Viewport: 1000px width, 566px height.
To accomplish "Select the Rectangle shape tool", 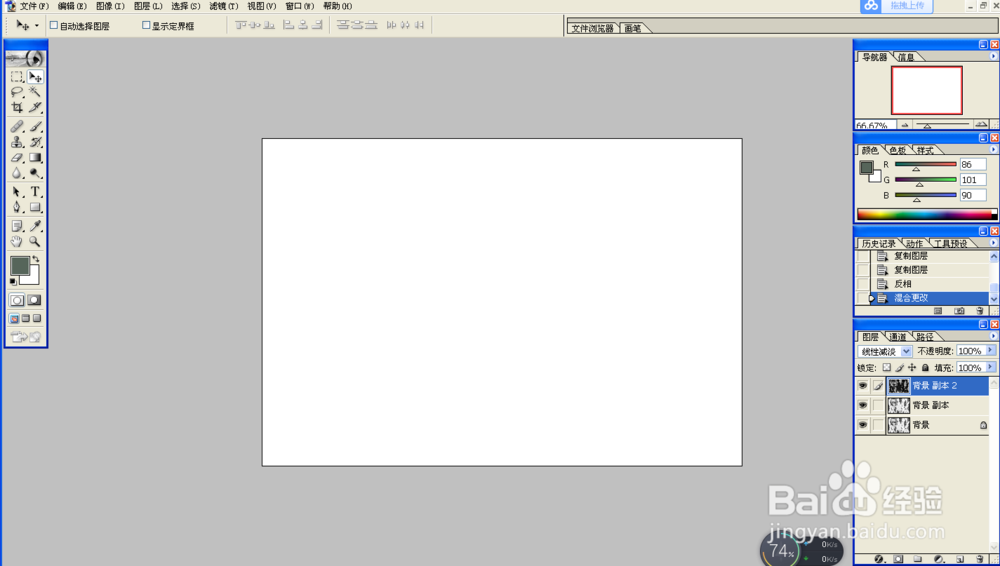I will tap(35, 207).
